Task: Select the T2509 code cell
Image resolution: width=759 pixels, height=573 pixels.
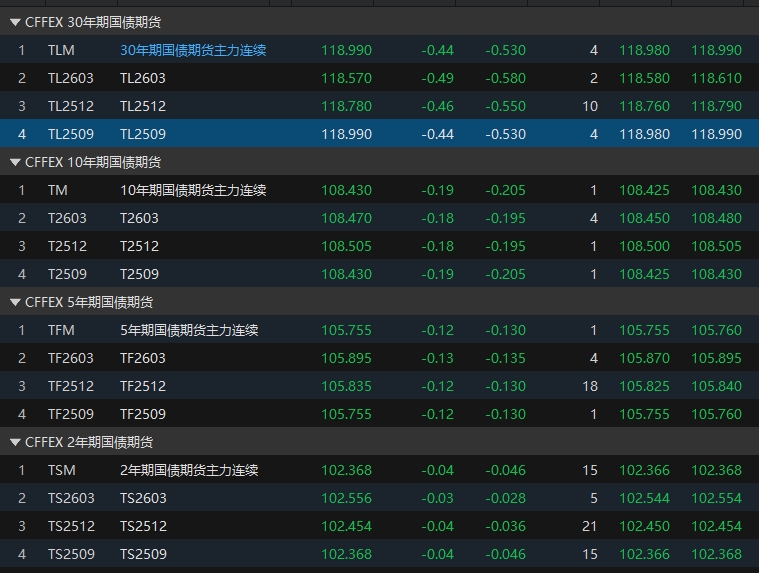Action: tap(67, 274)
